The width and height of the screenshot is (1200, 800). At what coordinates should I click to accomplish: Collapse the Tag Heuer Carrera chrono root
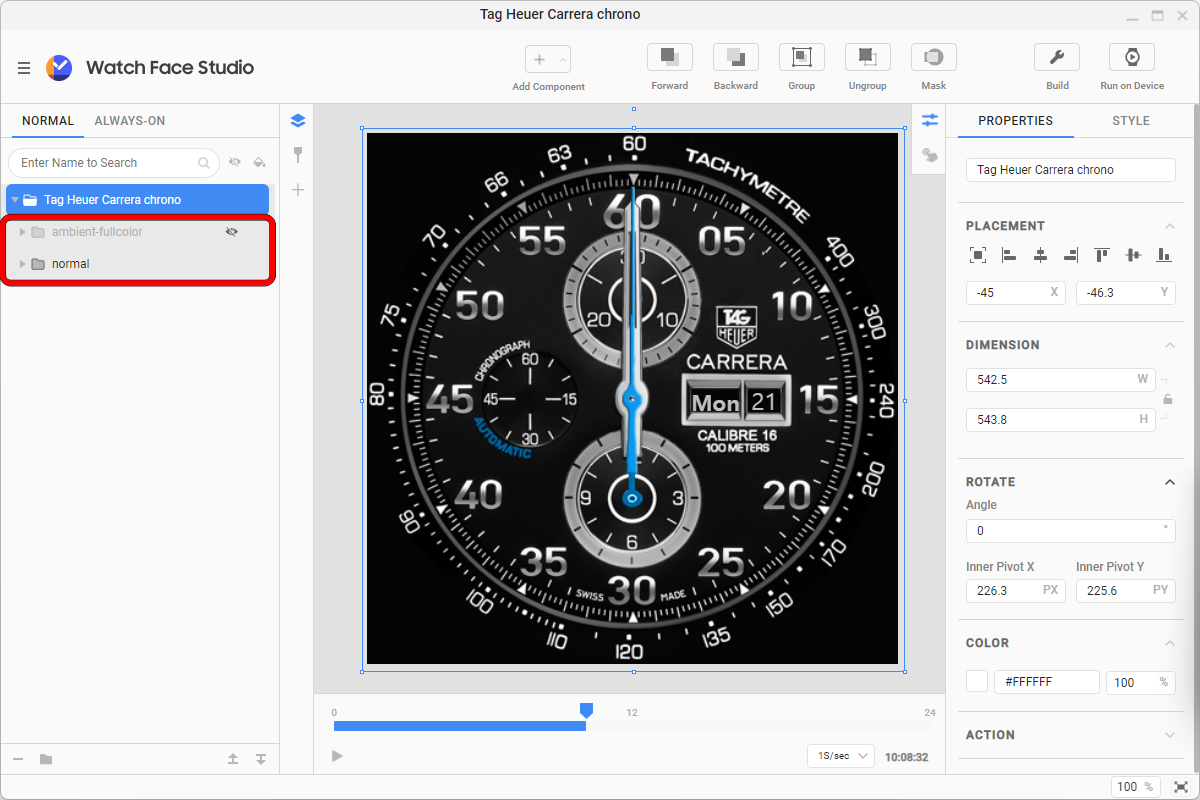point(15,200)
